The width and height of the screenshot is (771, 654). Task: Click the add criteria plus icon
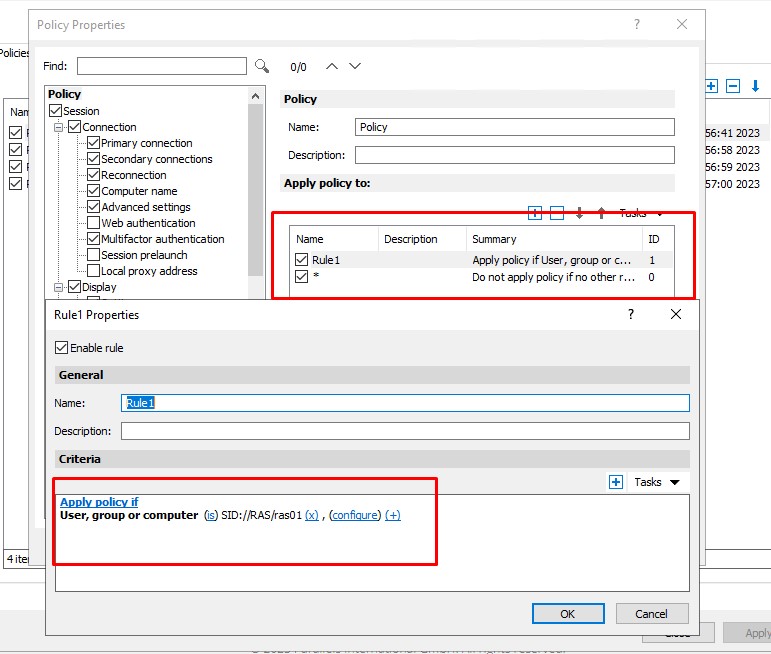(x=616, y=482)
